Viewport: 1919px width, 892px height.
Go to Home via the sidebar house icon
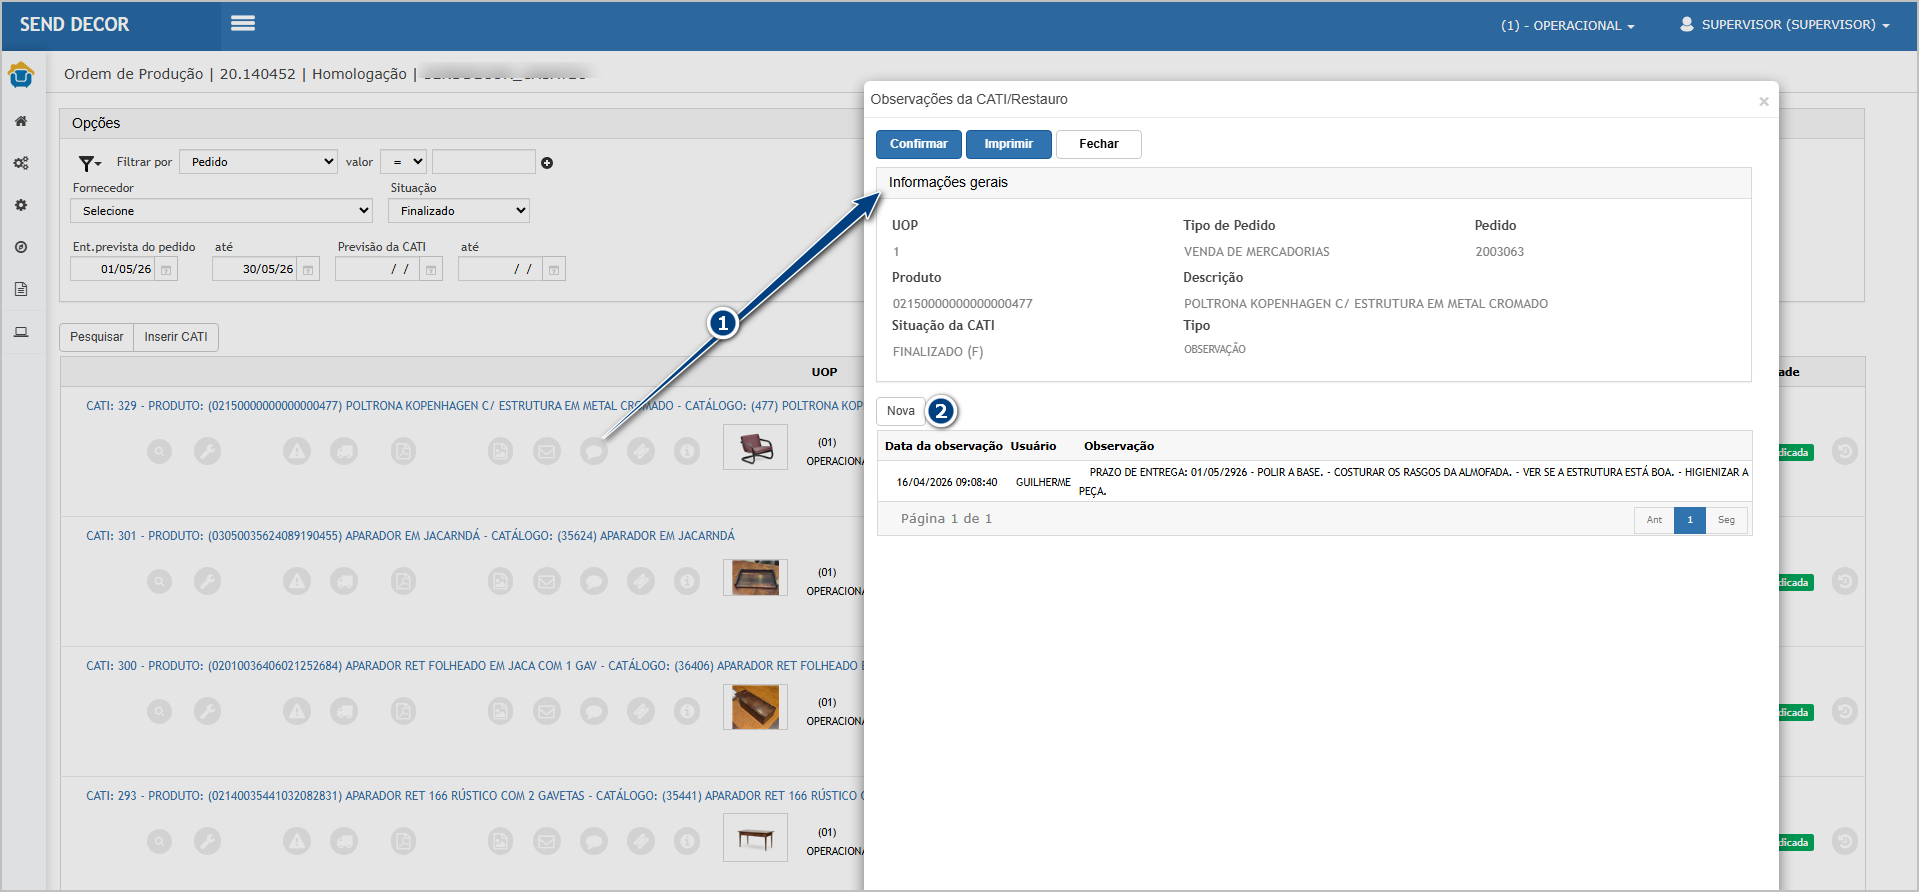point(21,121)
